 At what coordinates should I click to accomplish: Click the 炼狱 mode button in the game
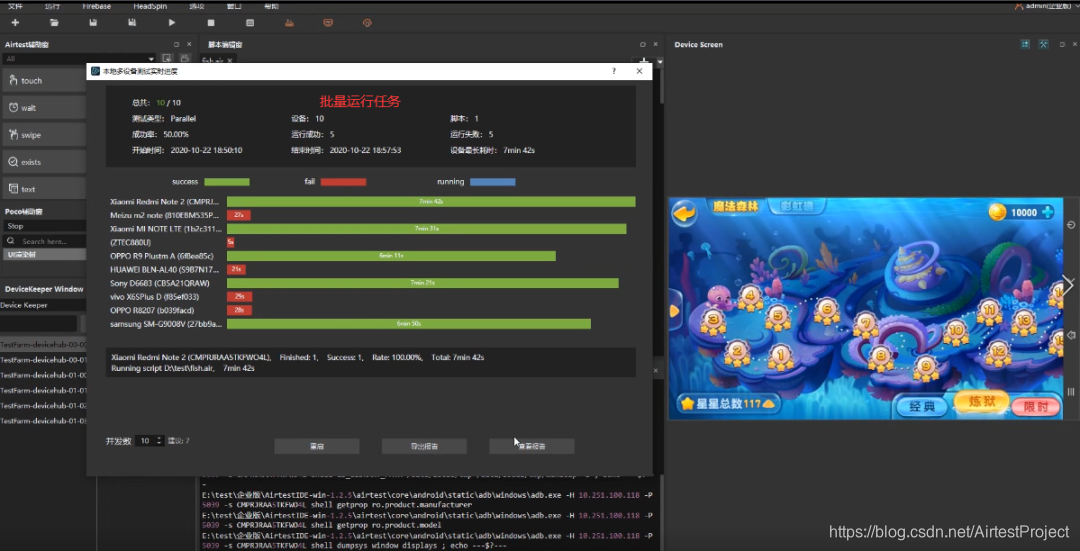point(981,402)
